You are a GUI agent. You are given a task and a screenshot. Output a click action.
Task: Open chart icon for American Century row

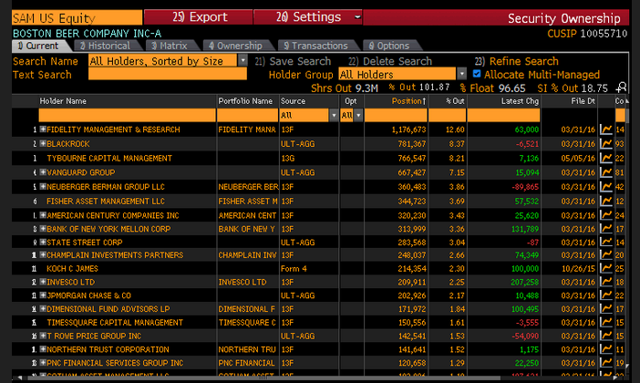(x=606, y=215)
